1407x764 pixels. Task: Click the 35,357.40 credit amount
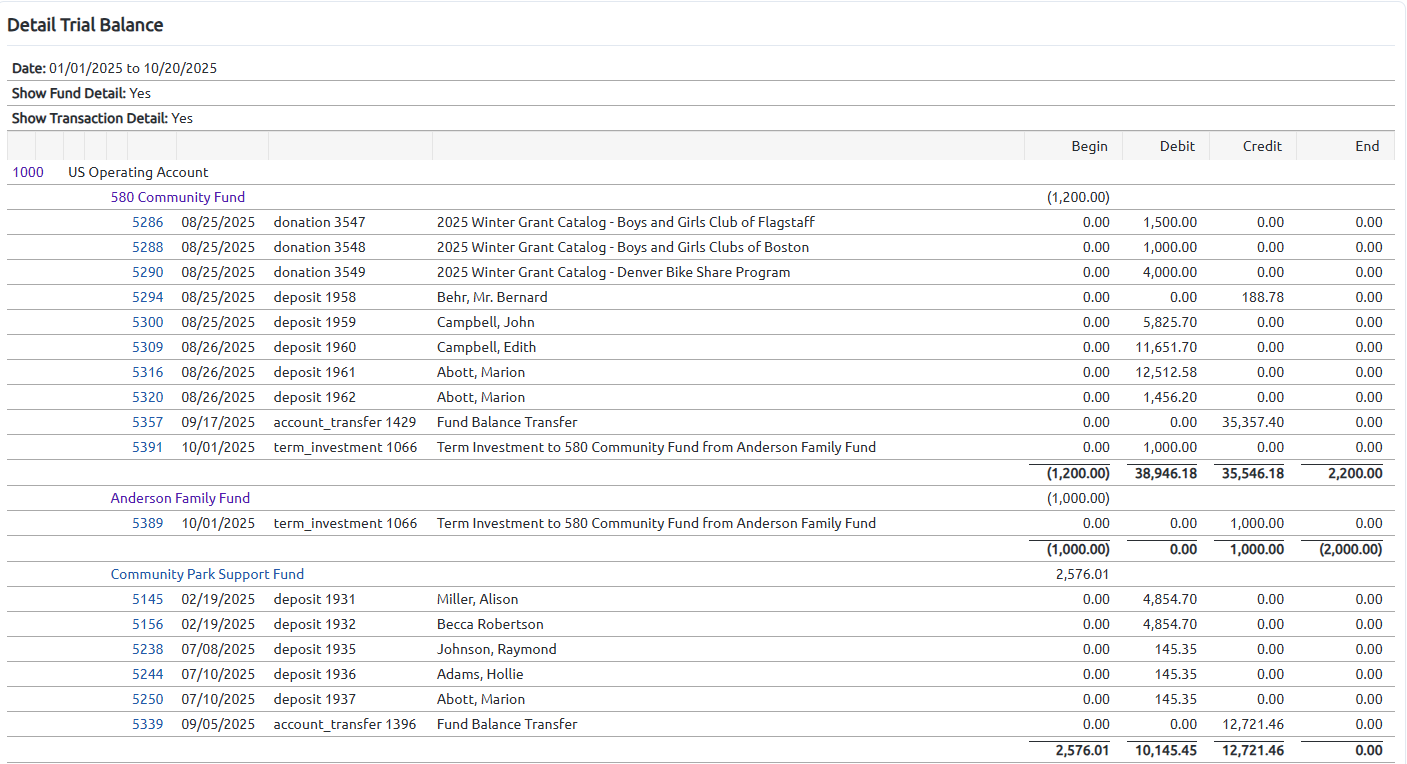pos(1253,422)
